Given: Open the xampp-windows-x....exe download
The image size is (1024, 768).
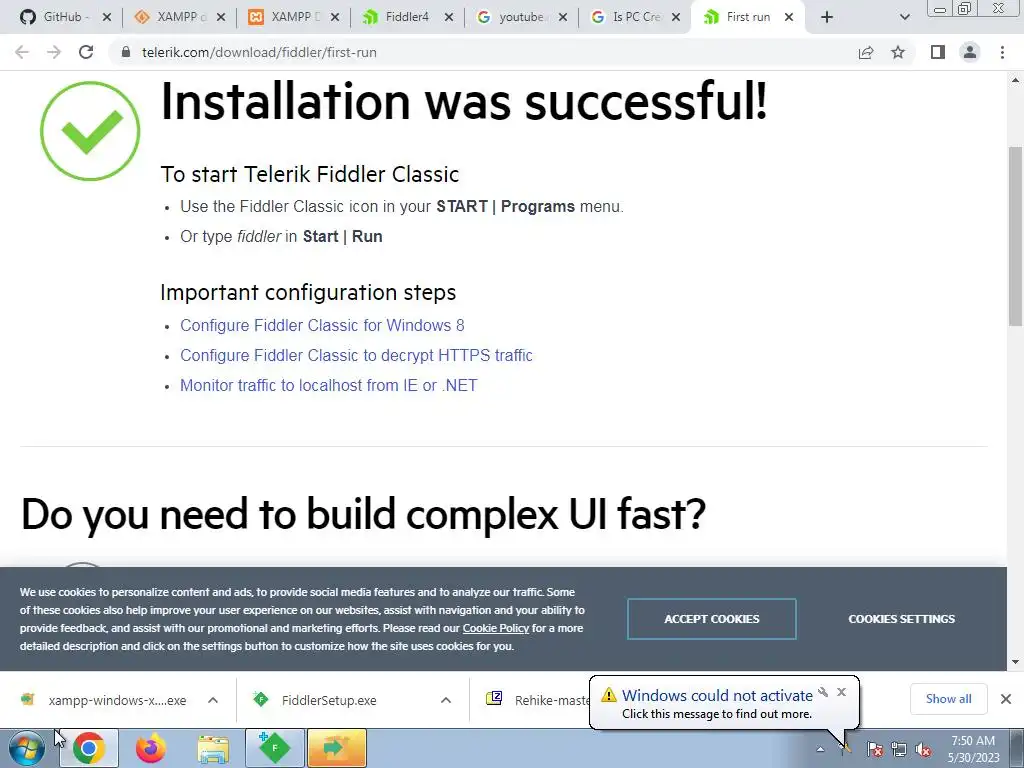Looking at the screenshot, I should pyautogui.click(x=104, y=700).
